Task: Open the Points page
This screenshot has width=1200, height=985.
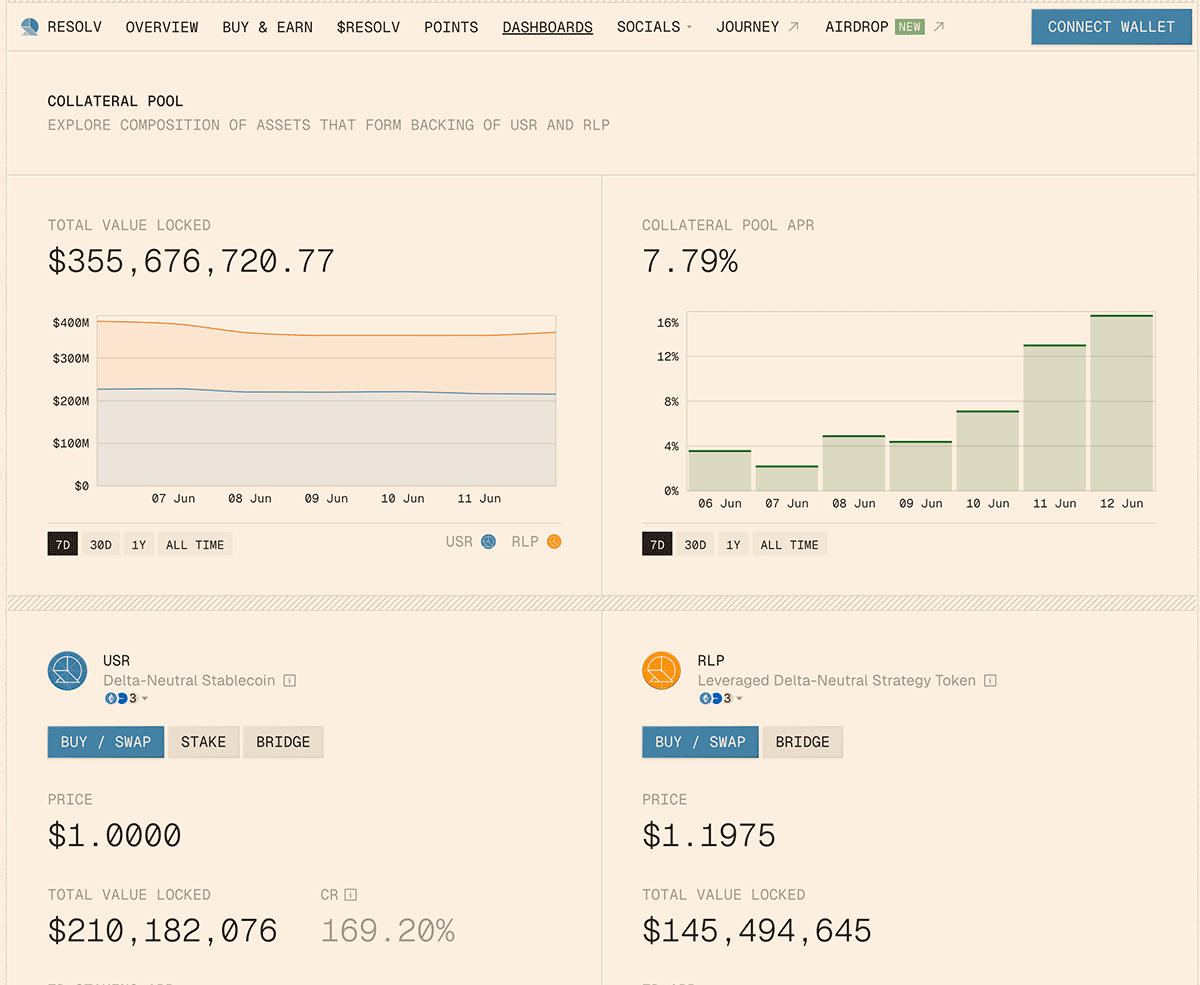Action: tap(451, 27)
